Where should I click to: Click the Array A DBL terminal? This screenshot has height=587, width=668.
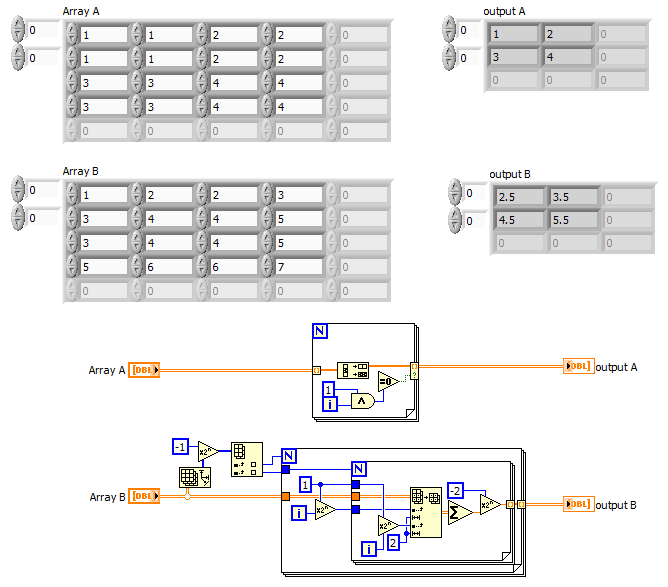[144, 370]
